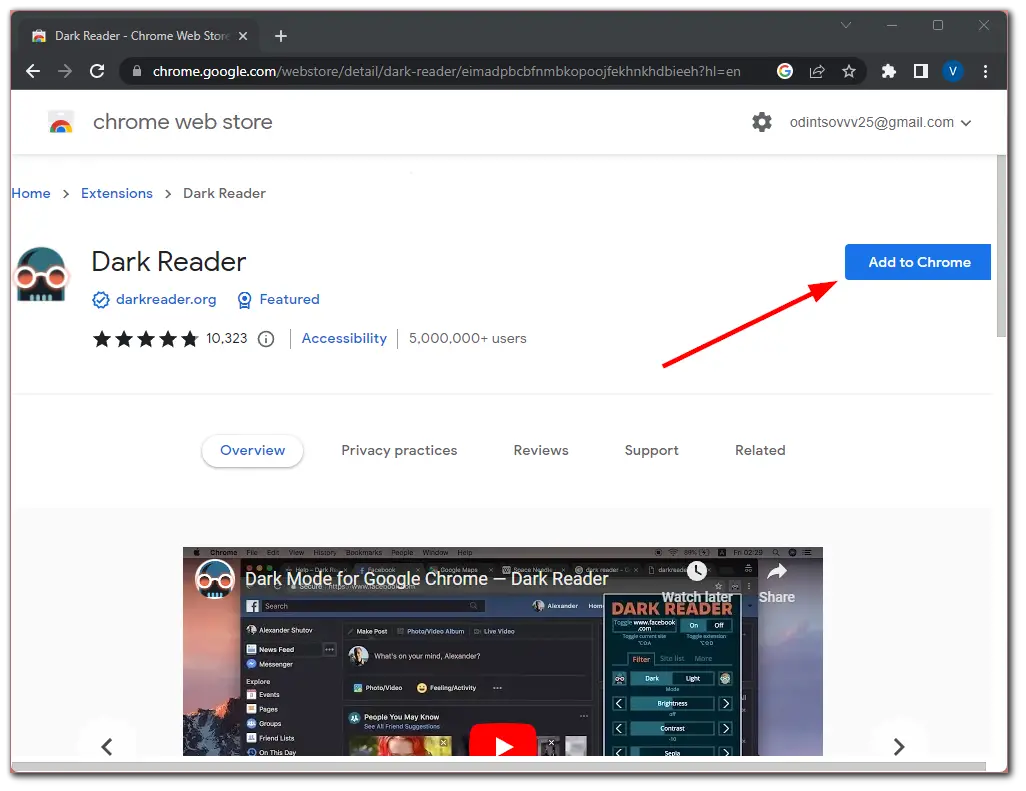The height and width of the screenshot is (791, 1026).
Task: Click the "5,000,000+ users" text
Action: point(468,339)
